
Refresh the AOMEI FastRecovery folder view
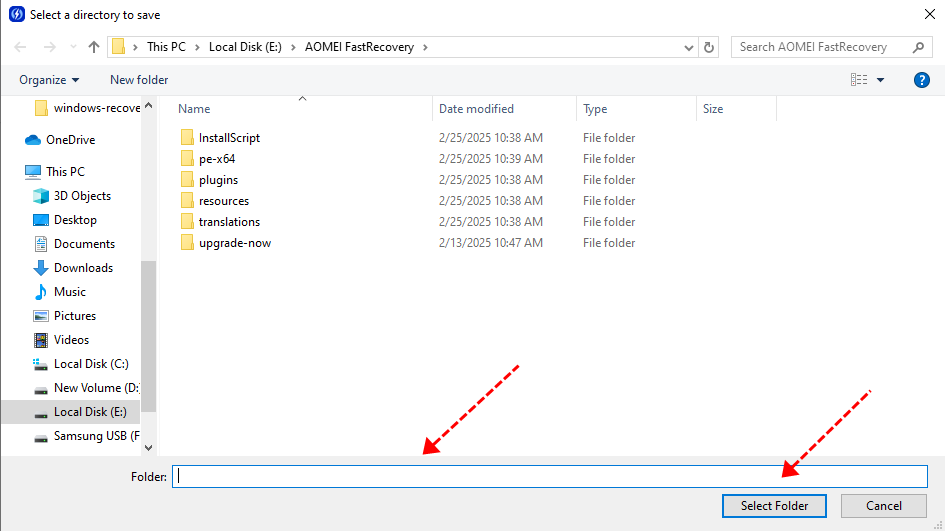pyautogui.click(x=709, y=47)
